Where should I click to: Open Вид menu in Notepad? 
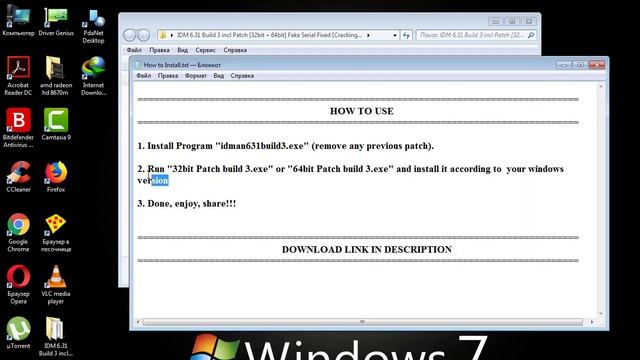click(x=218, y=76)
